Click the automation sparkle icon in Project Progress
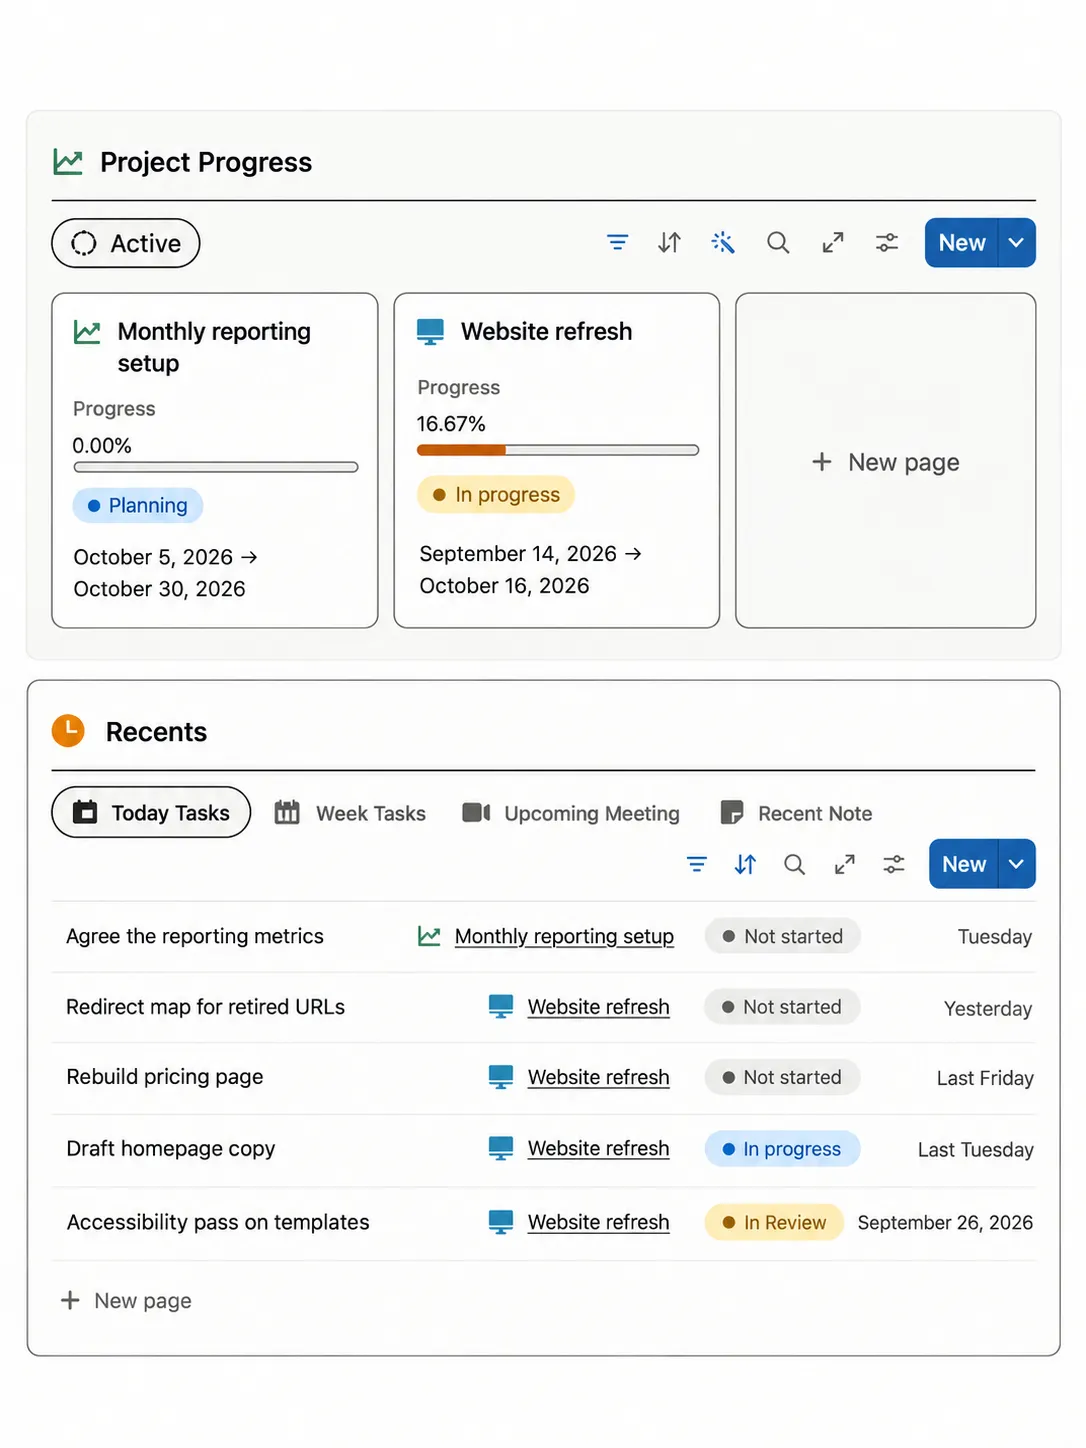The height and width of the screenshot is (1448, 1086). click(723, 243)
